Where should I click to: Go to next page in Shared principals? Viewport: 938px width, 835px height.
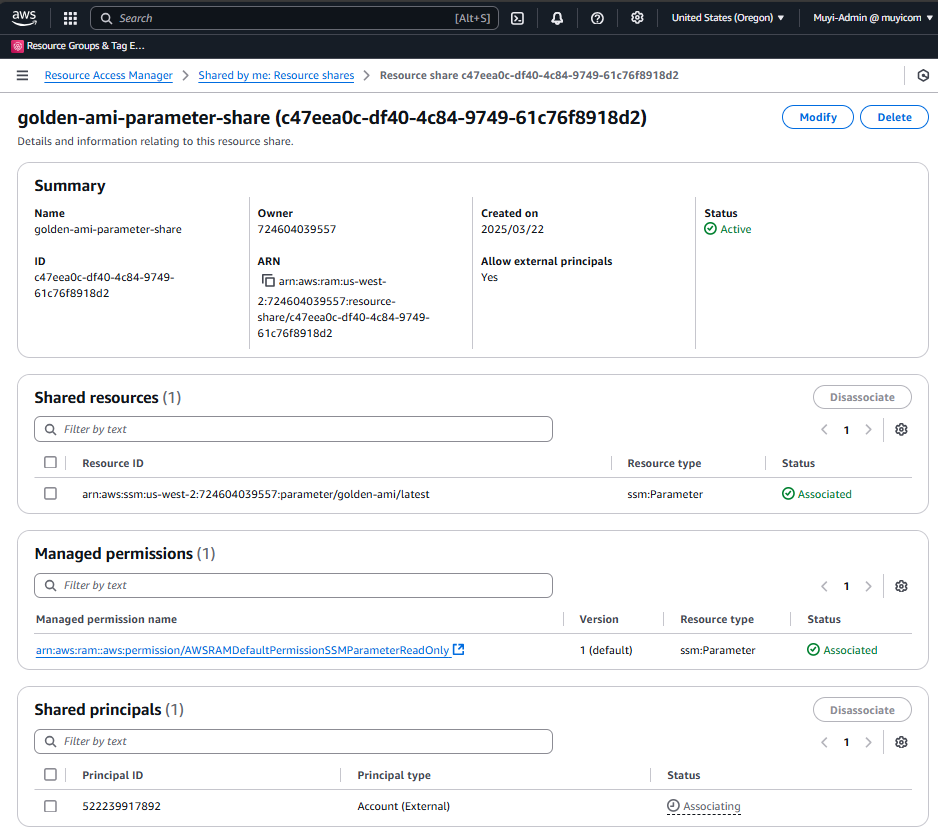(x=868, y=742)
